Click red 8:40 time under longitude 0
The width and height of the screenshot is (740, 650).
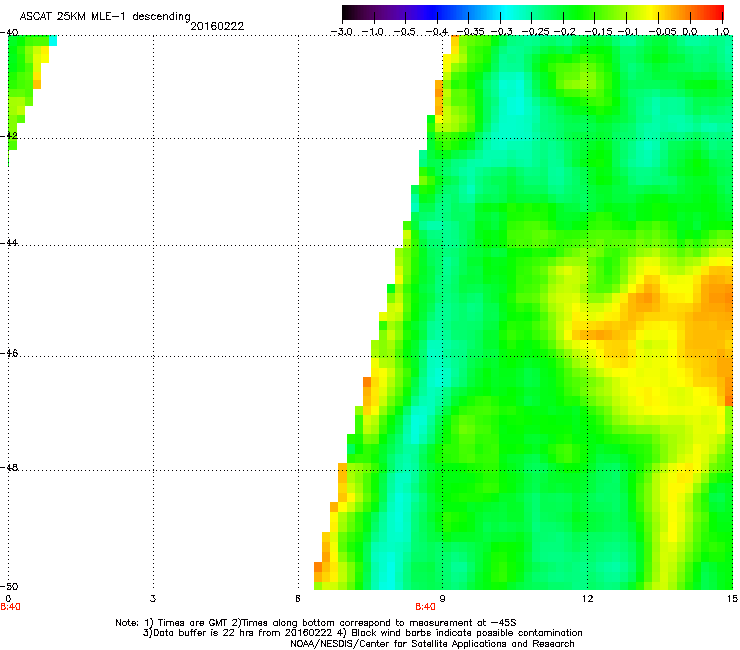pyautogui.click(x=10, y=607)
